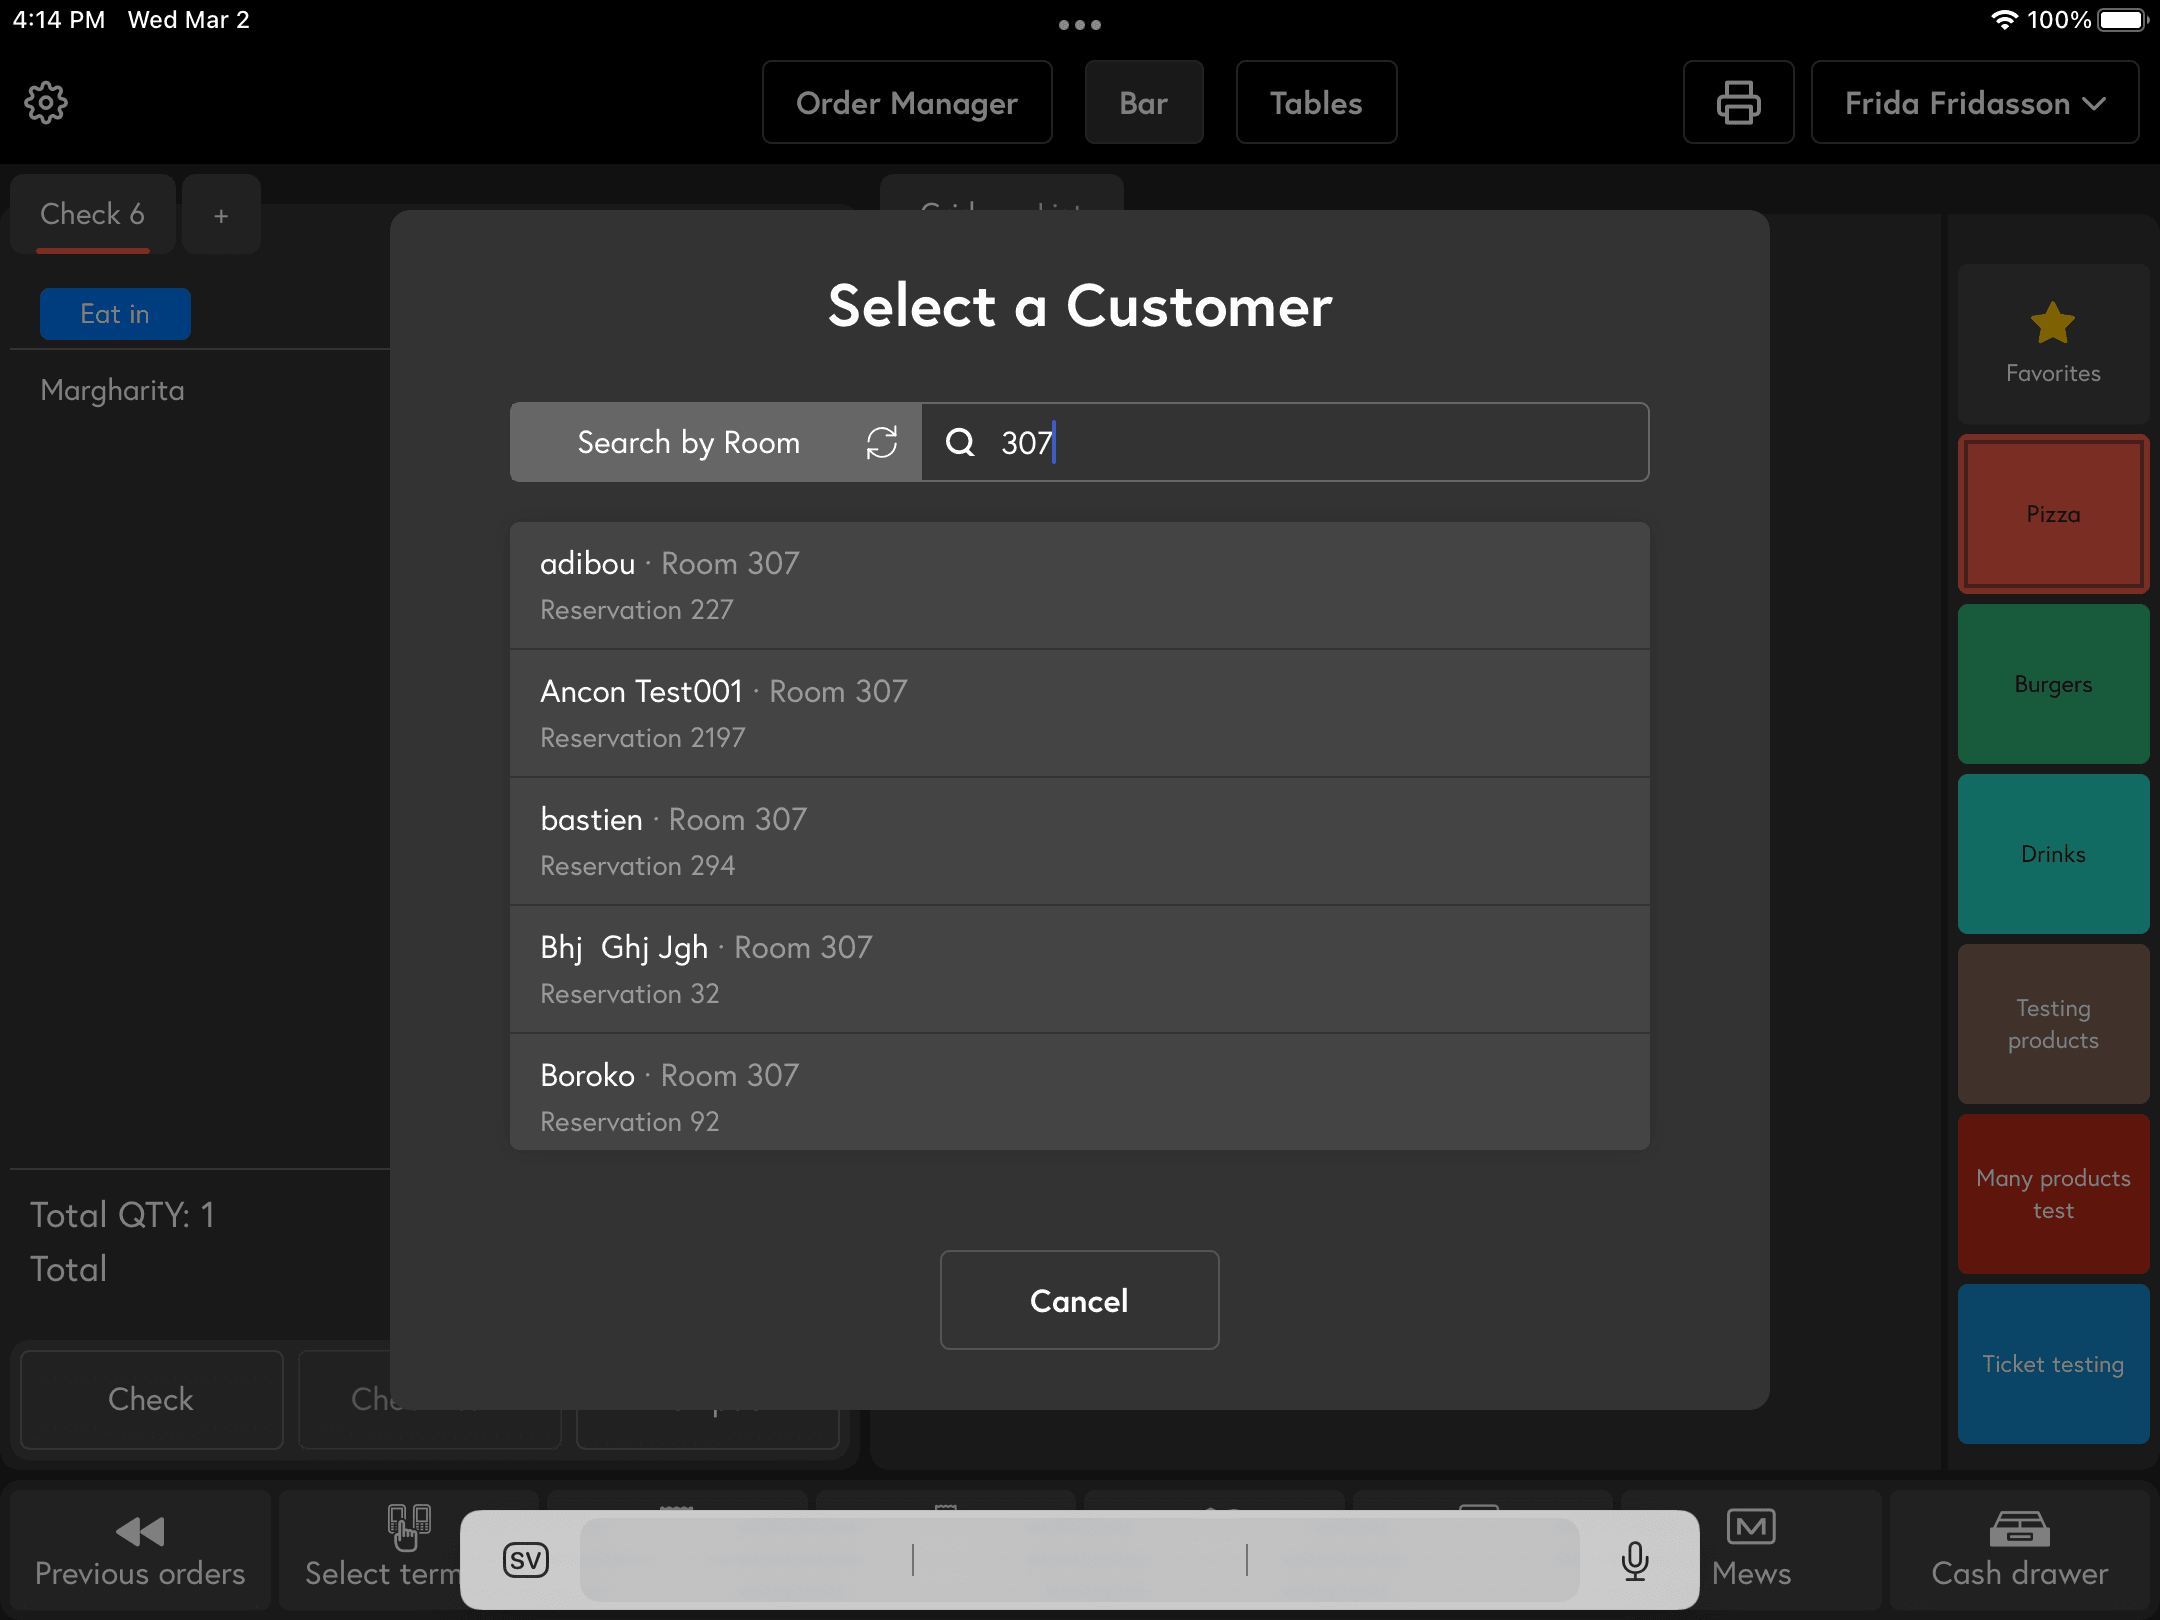
Task: Expand the Frida Fridasson user dropdown
Action: (1974, 102)
